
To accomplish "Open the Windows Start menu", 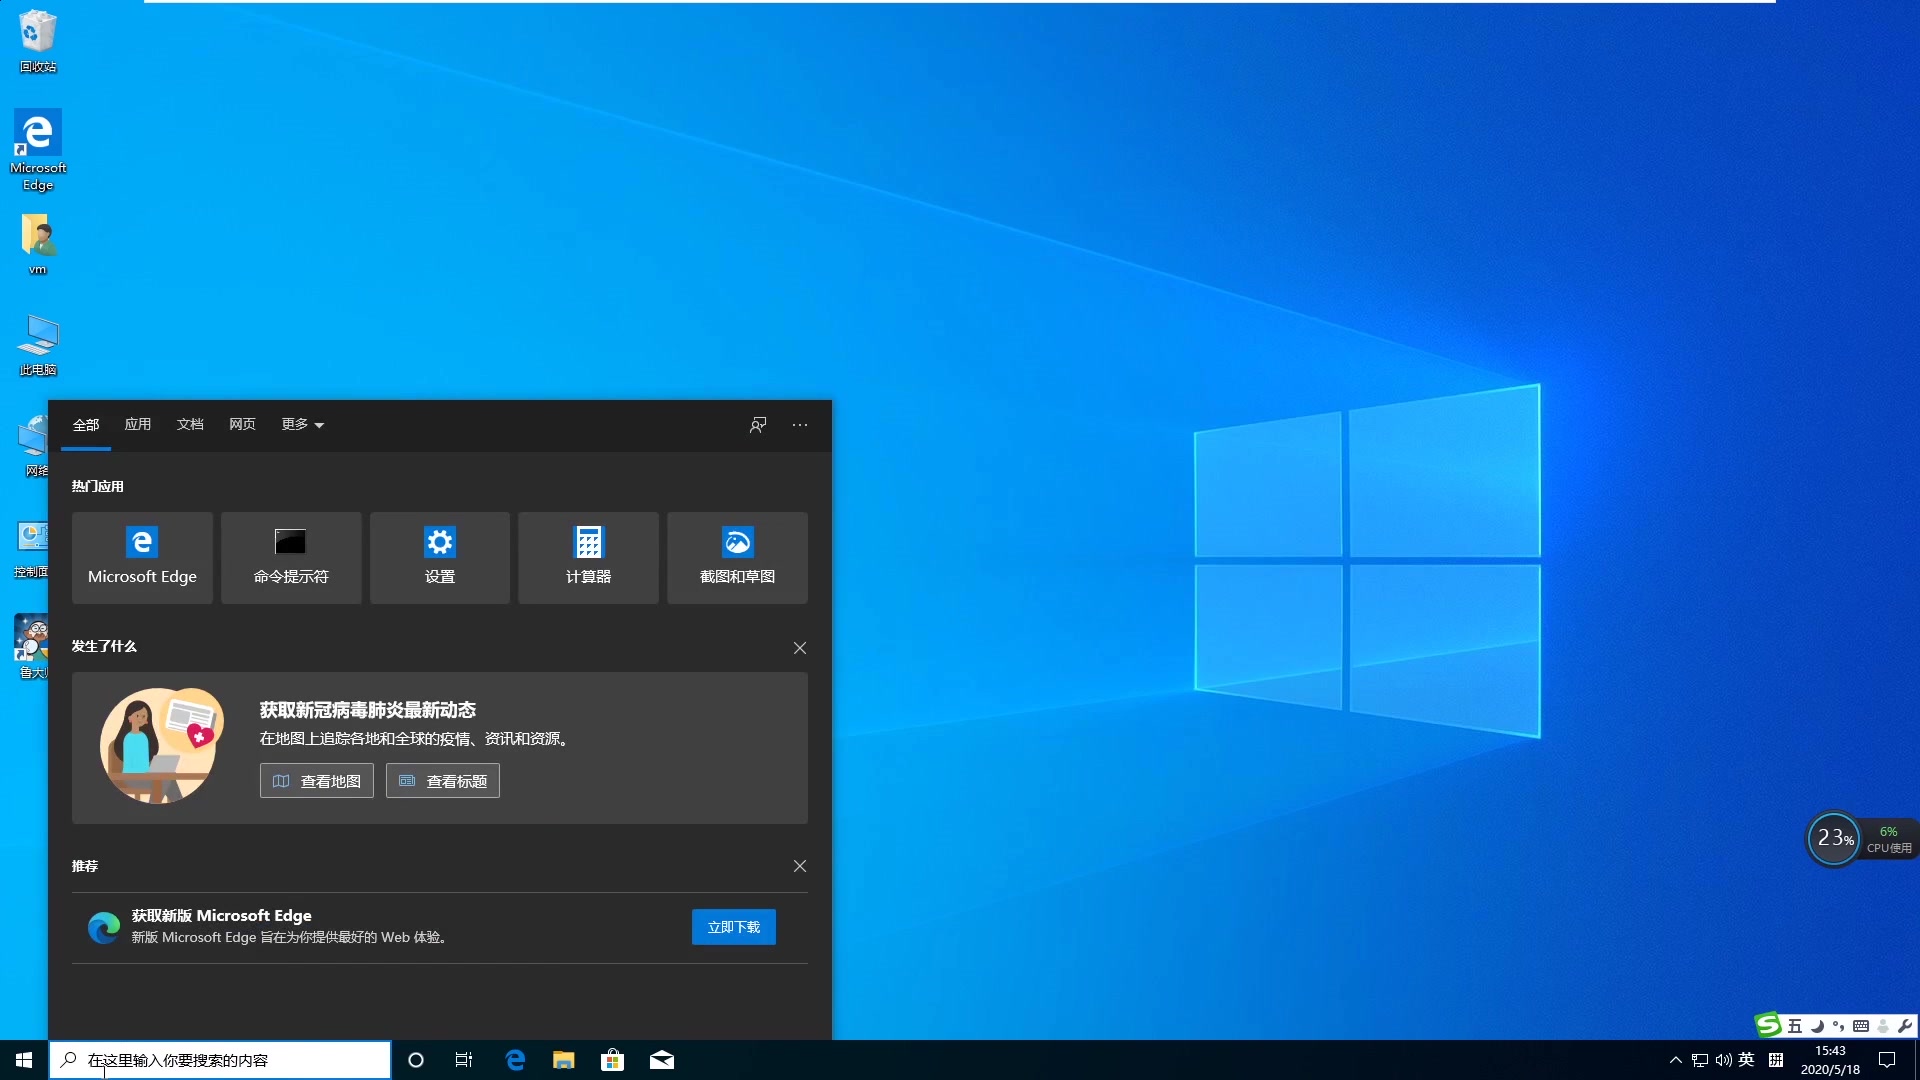I will (x=24, y=1060).
